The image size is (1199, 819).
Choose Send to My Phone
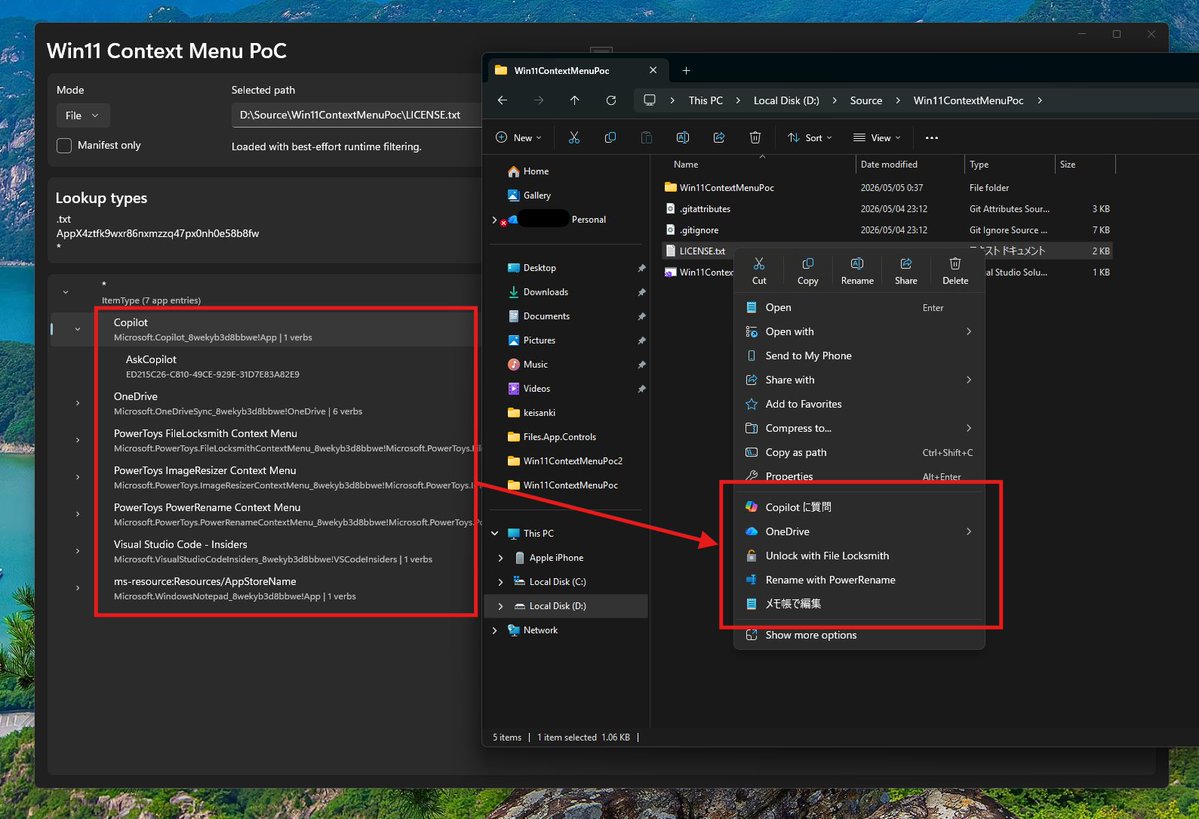[x=859, y=356]
